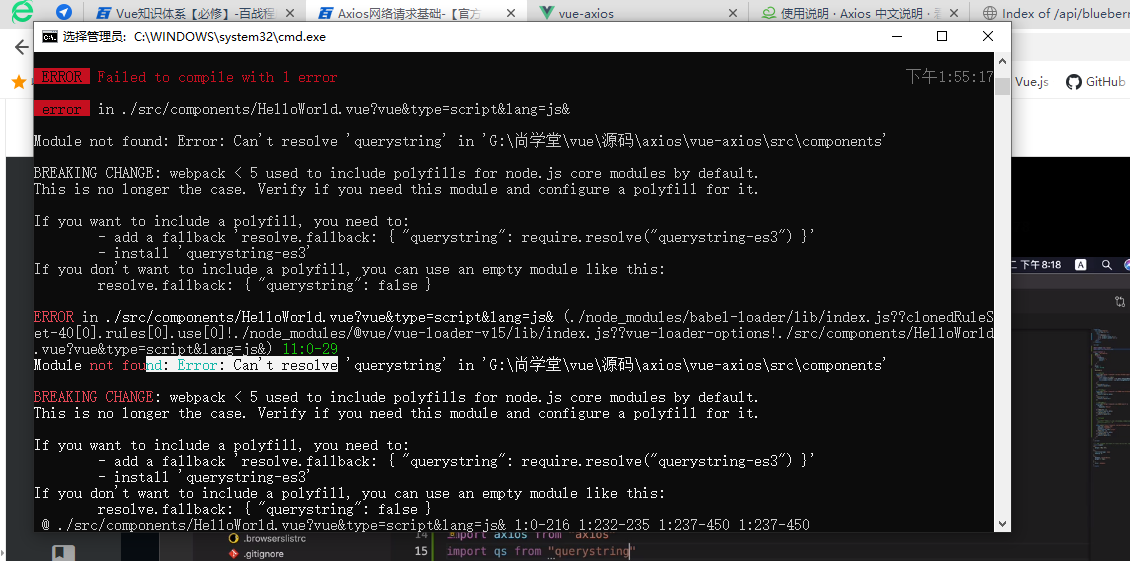
Task: Click the cmd scrollbar down arrow
Action: pyautogui.click(x=1002, y=524)
